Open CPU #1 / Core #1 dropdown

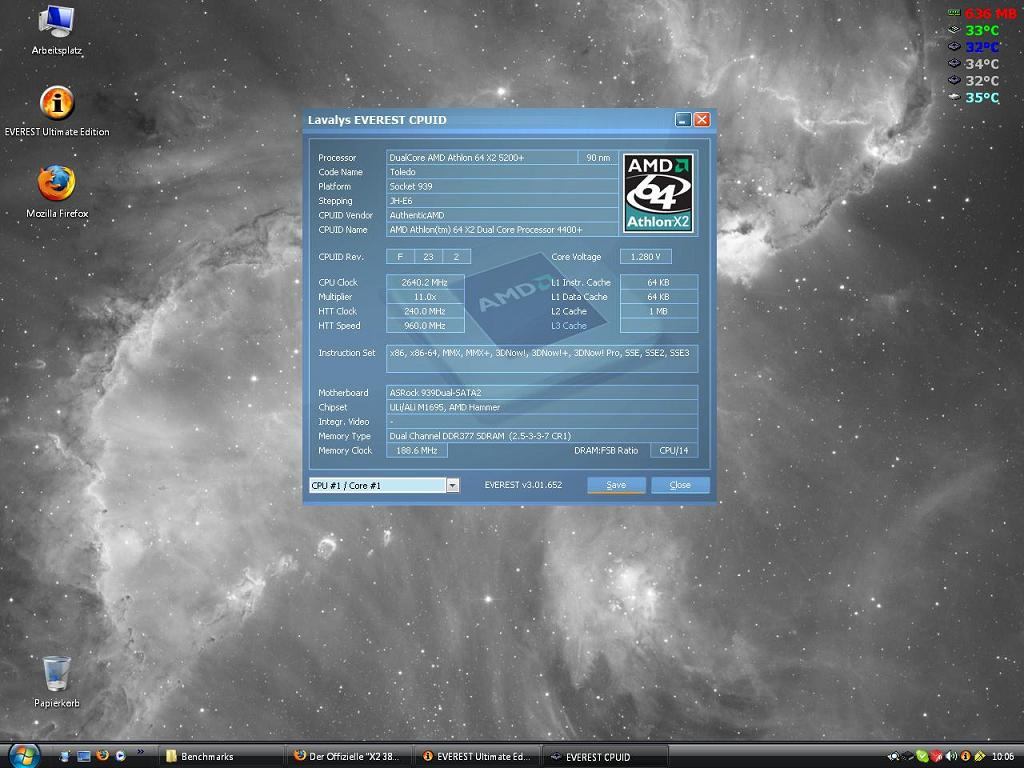(453, 485)
